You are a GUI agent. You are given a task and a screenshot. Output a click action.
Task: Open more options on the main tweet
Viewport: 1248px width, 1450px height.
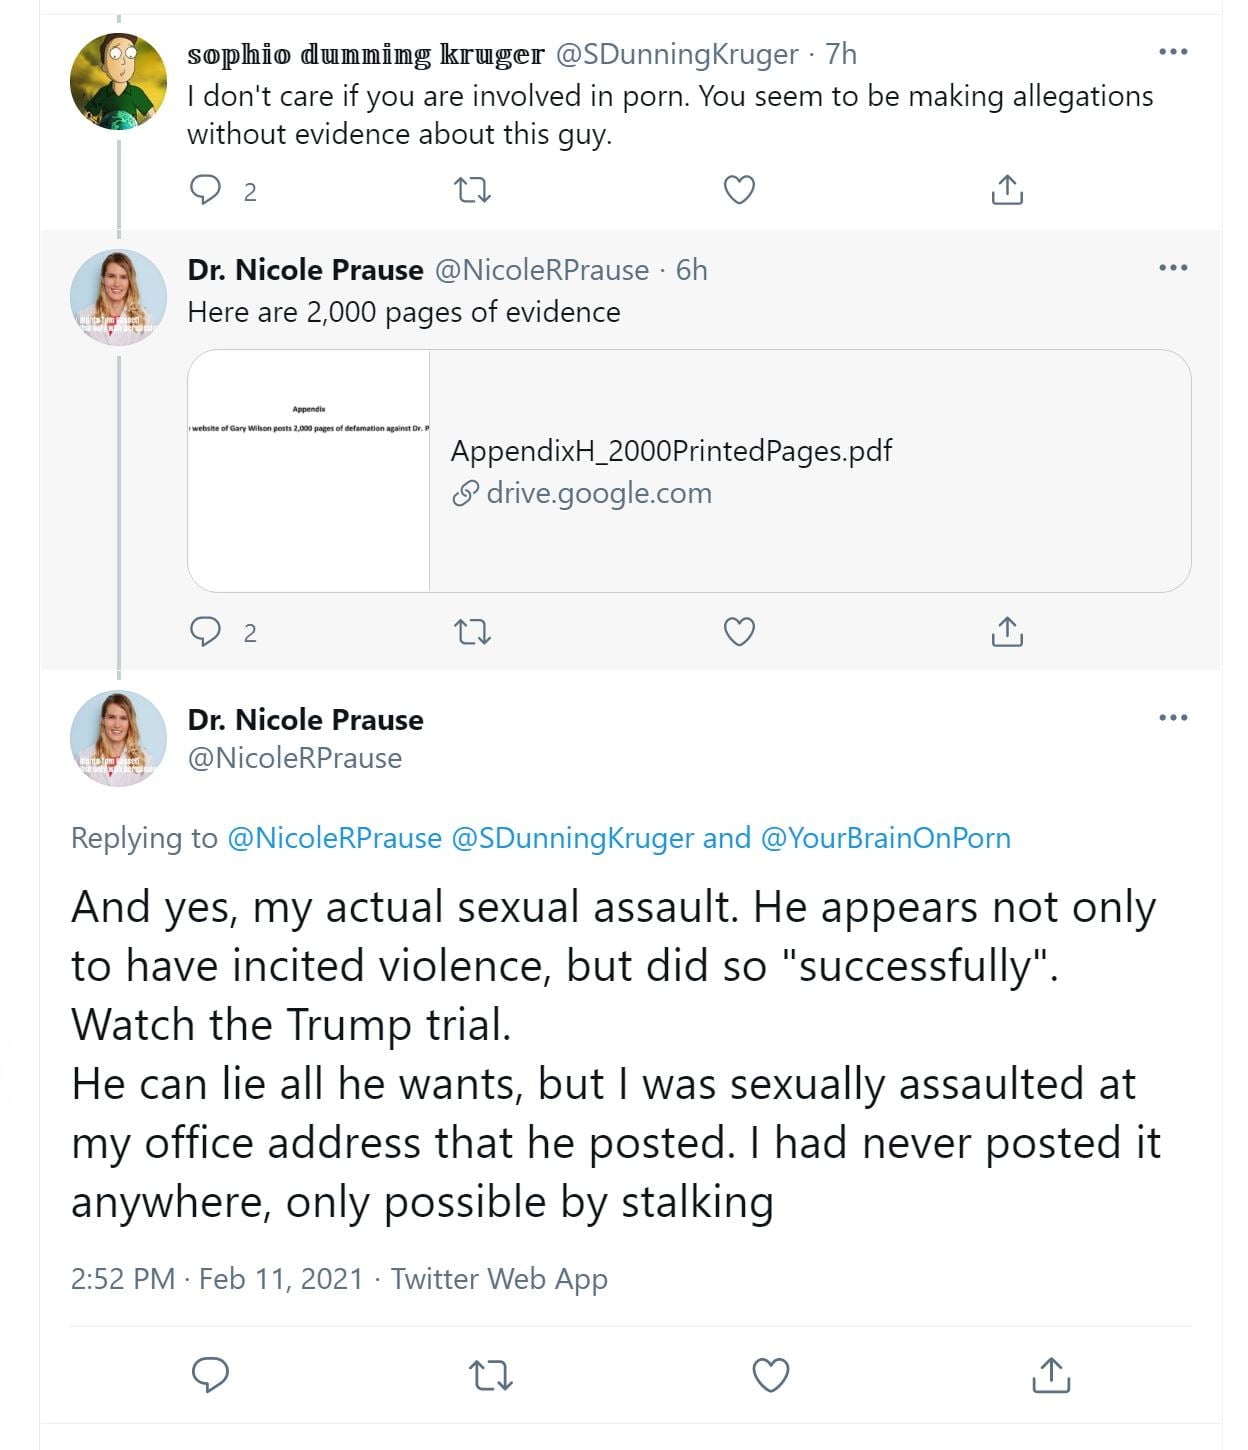pos(1172,718)
